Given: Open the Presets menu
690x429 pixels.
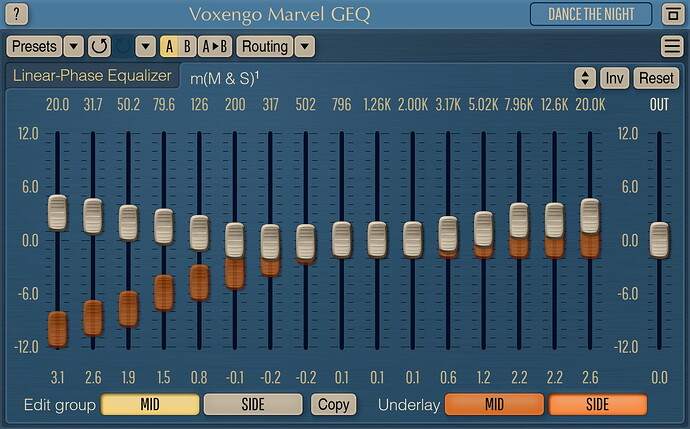Looking at the screenshot, I should [34, 46].
